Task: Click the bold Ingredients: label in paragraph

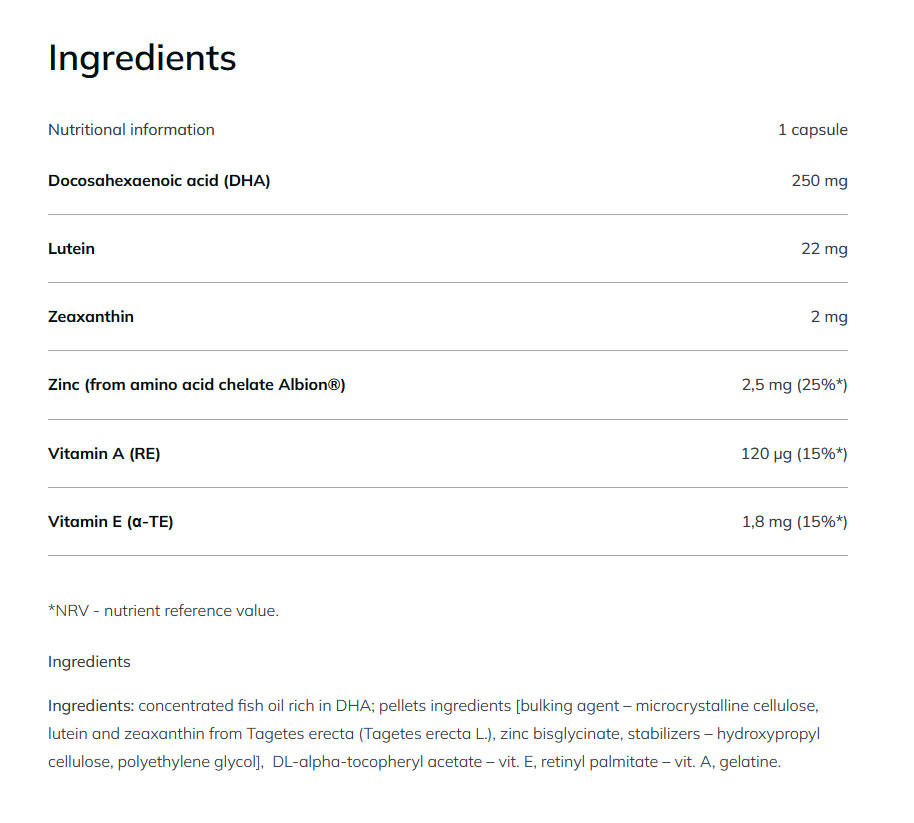Action: coord(91,706)
